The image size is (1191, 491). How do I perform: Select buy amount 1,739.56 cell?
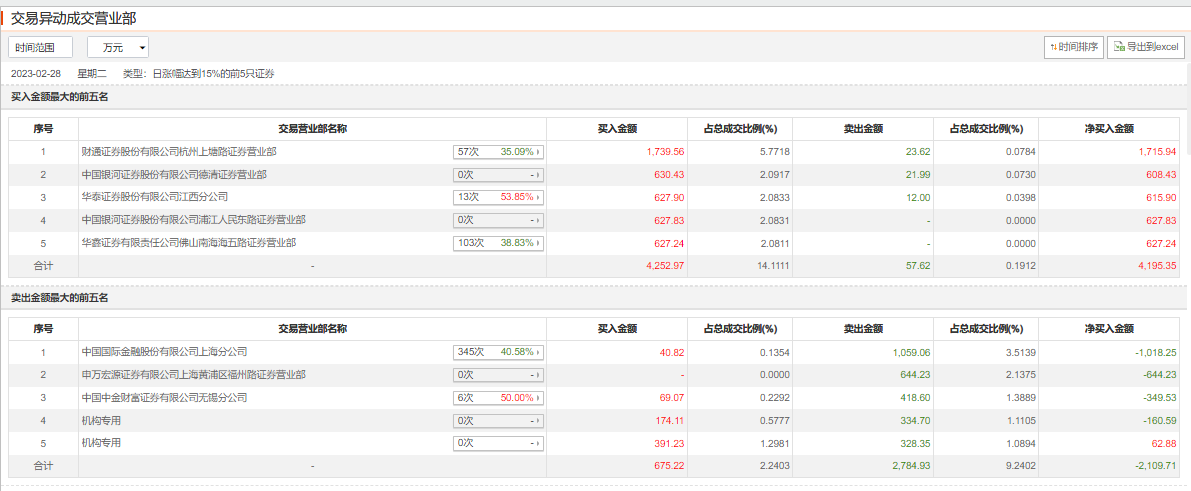617,152
